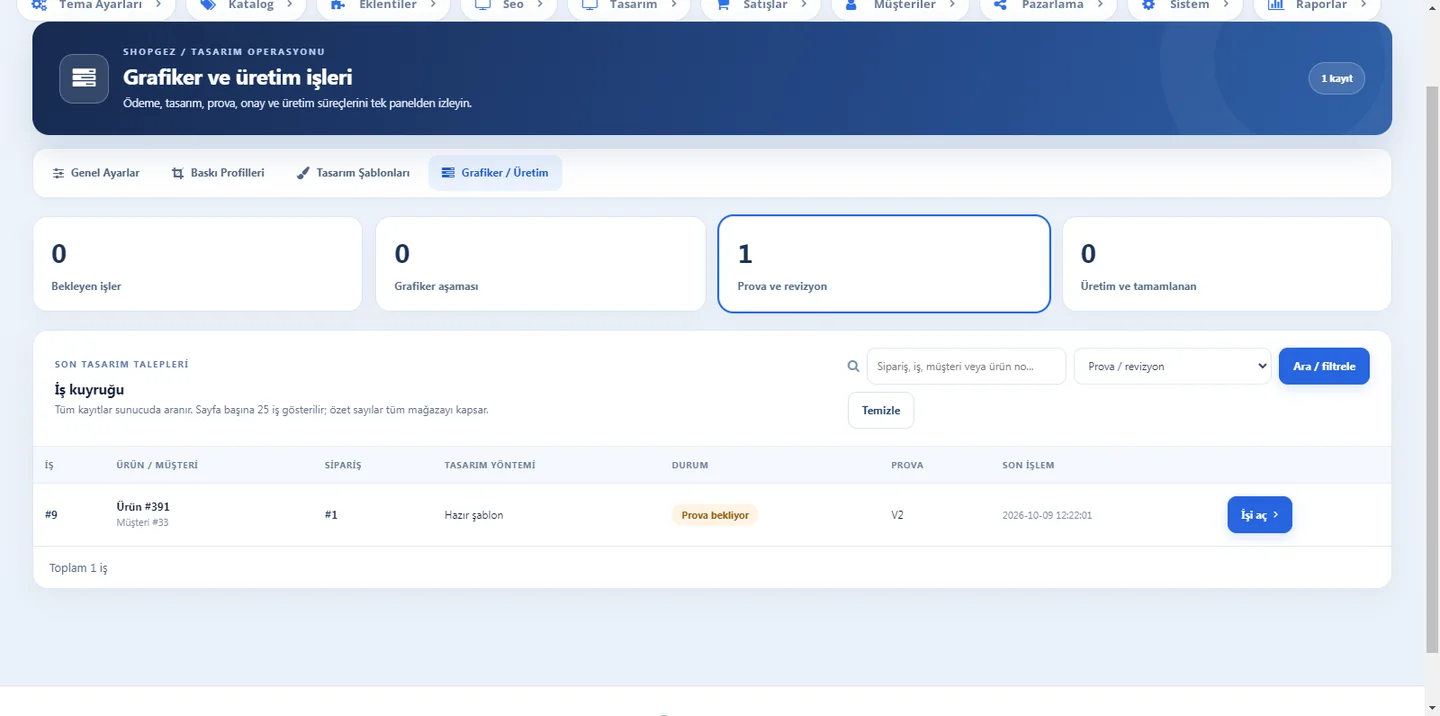
Task: Click the header panel list icon
Action: [x=84, y=78]
